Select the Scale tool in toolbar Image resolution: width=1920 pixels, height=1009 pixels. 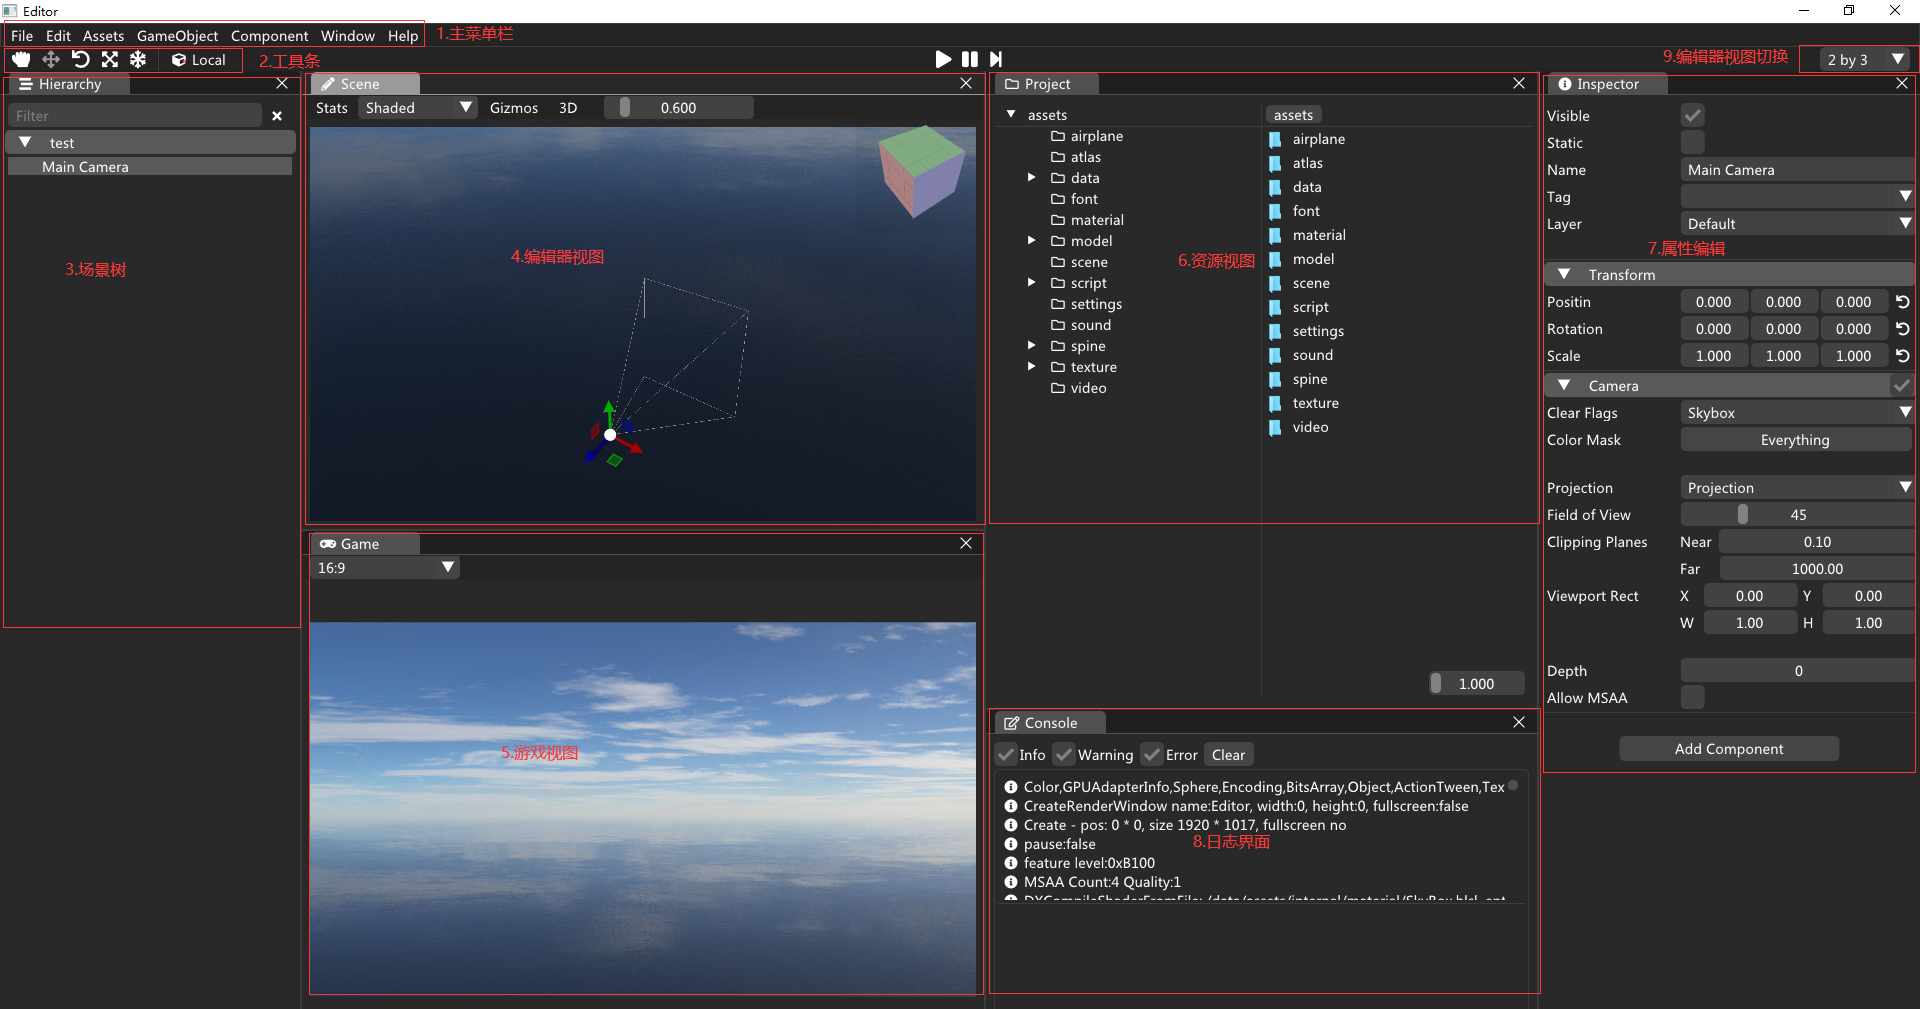(x=110, y=60)
